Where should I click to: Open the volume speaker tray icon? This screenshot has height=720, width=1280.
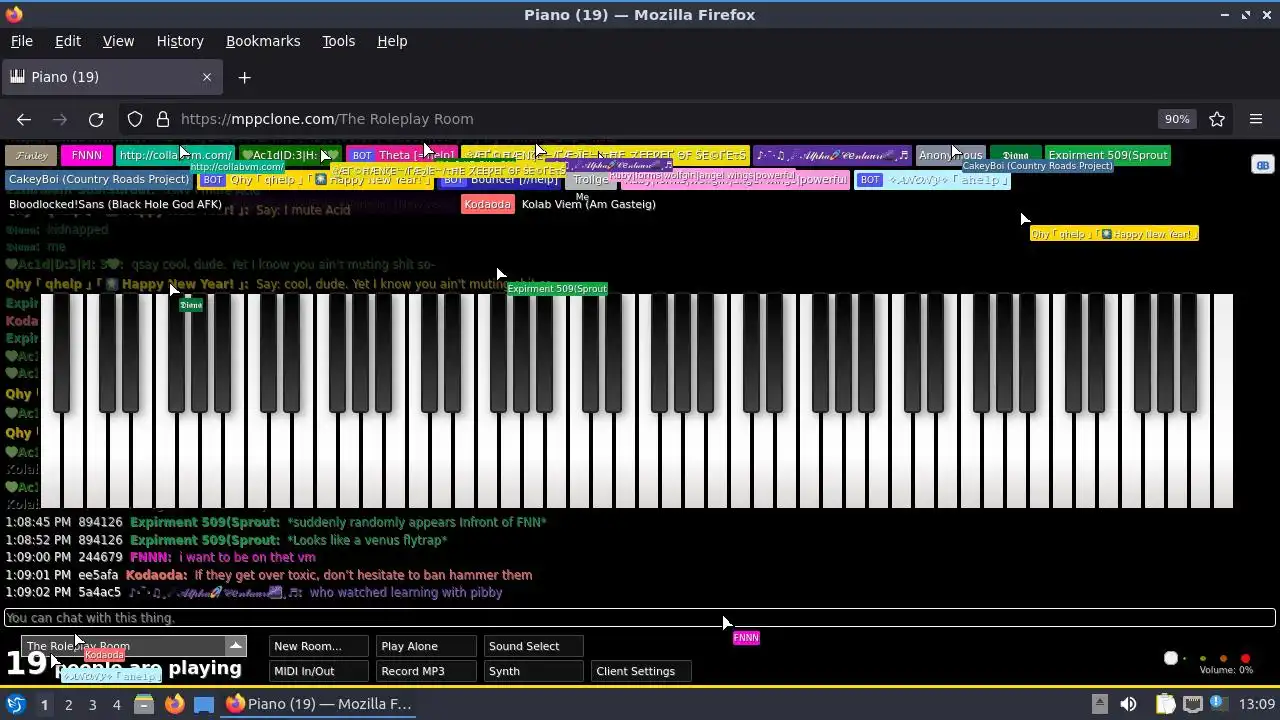1128,704
